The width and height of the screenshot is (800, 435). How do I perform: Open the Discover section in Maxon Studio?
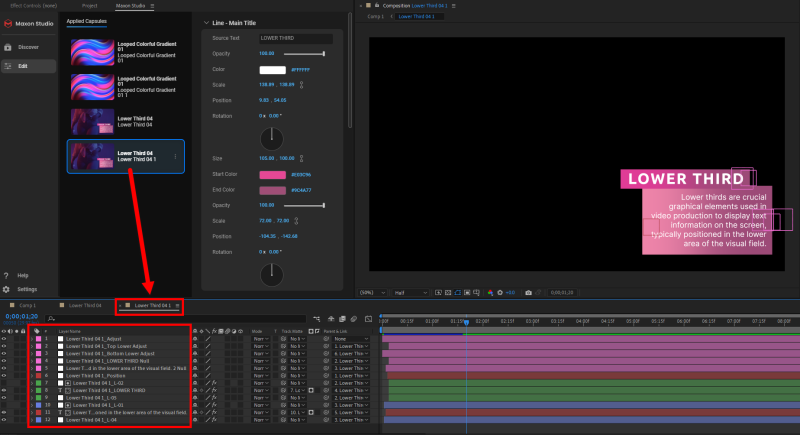[x=27, y=46]
